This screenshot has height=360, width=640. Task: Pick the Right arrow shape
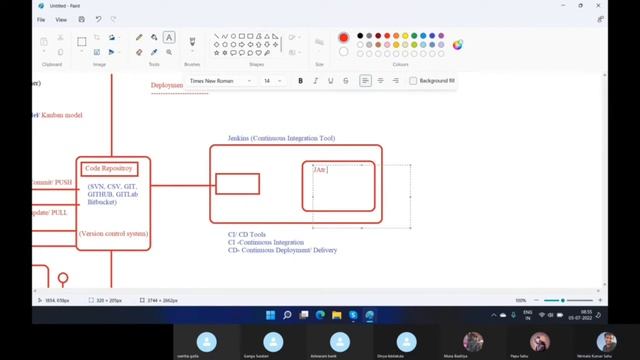pos(242,44)
